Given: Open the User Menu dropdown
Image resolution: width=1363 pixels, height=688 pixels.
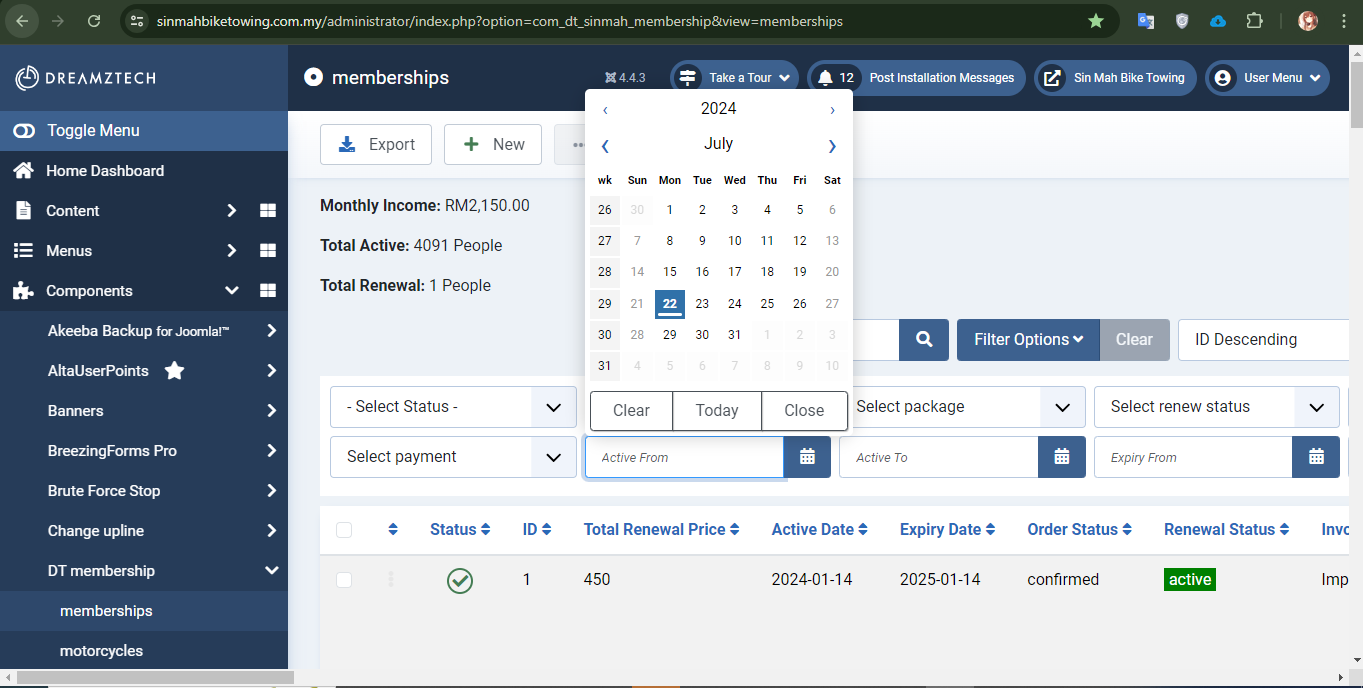Looking at the screenshot, I should pos(1267,78).
